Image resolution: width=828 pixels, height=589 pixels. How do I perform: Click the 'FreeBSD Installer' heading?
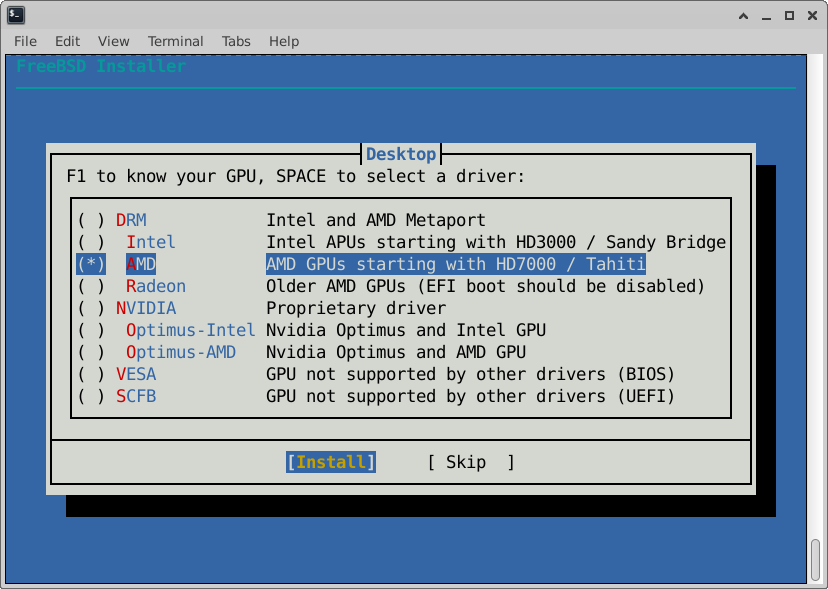coord(101,66)
